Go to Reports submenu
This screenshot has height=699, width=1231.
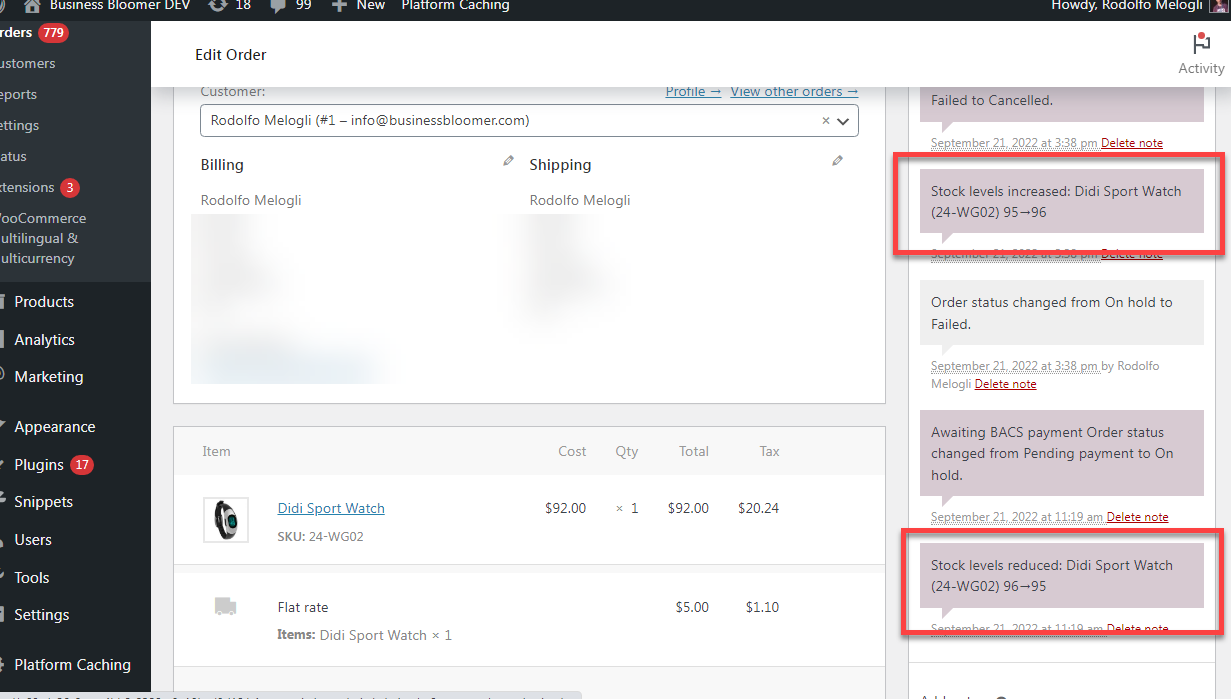point(18,94)
